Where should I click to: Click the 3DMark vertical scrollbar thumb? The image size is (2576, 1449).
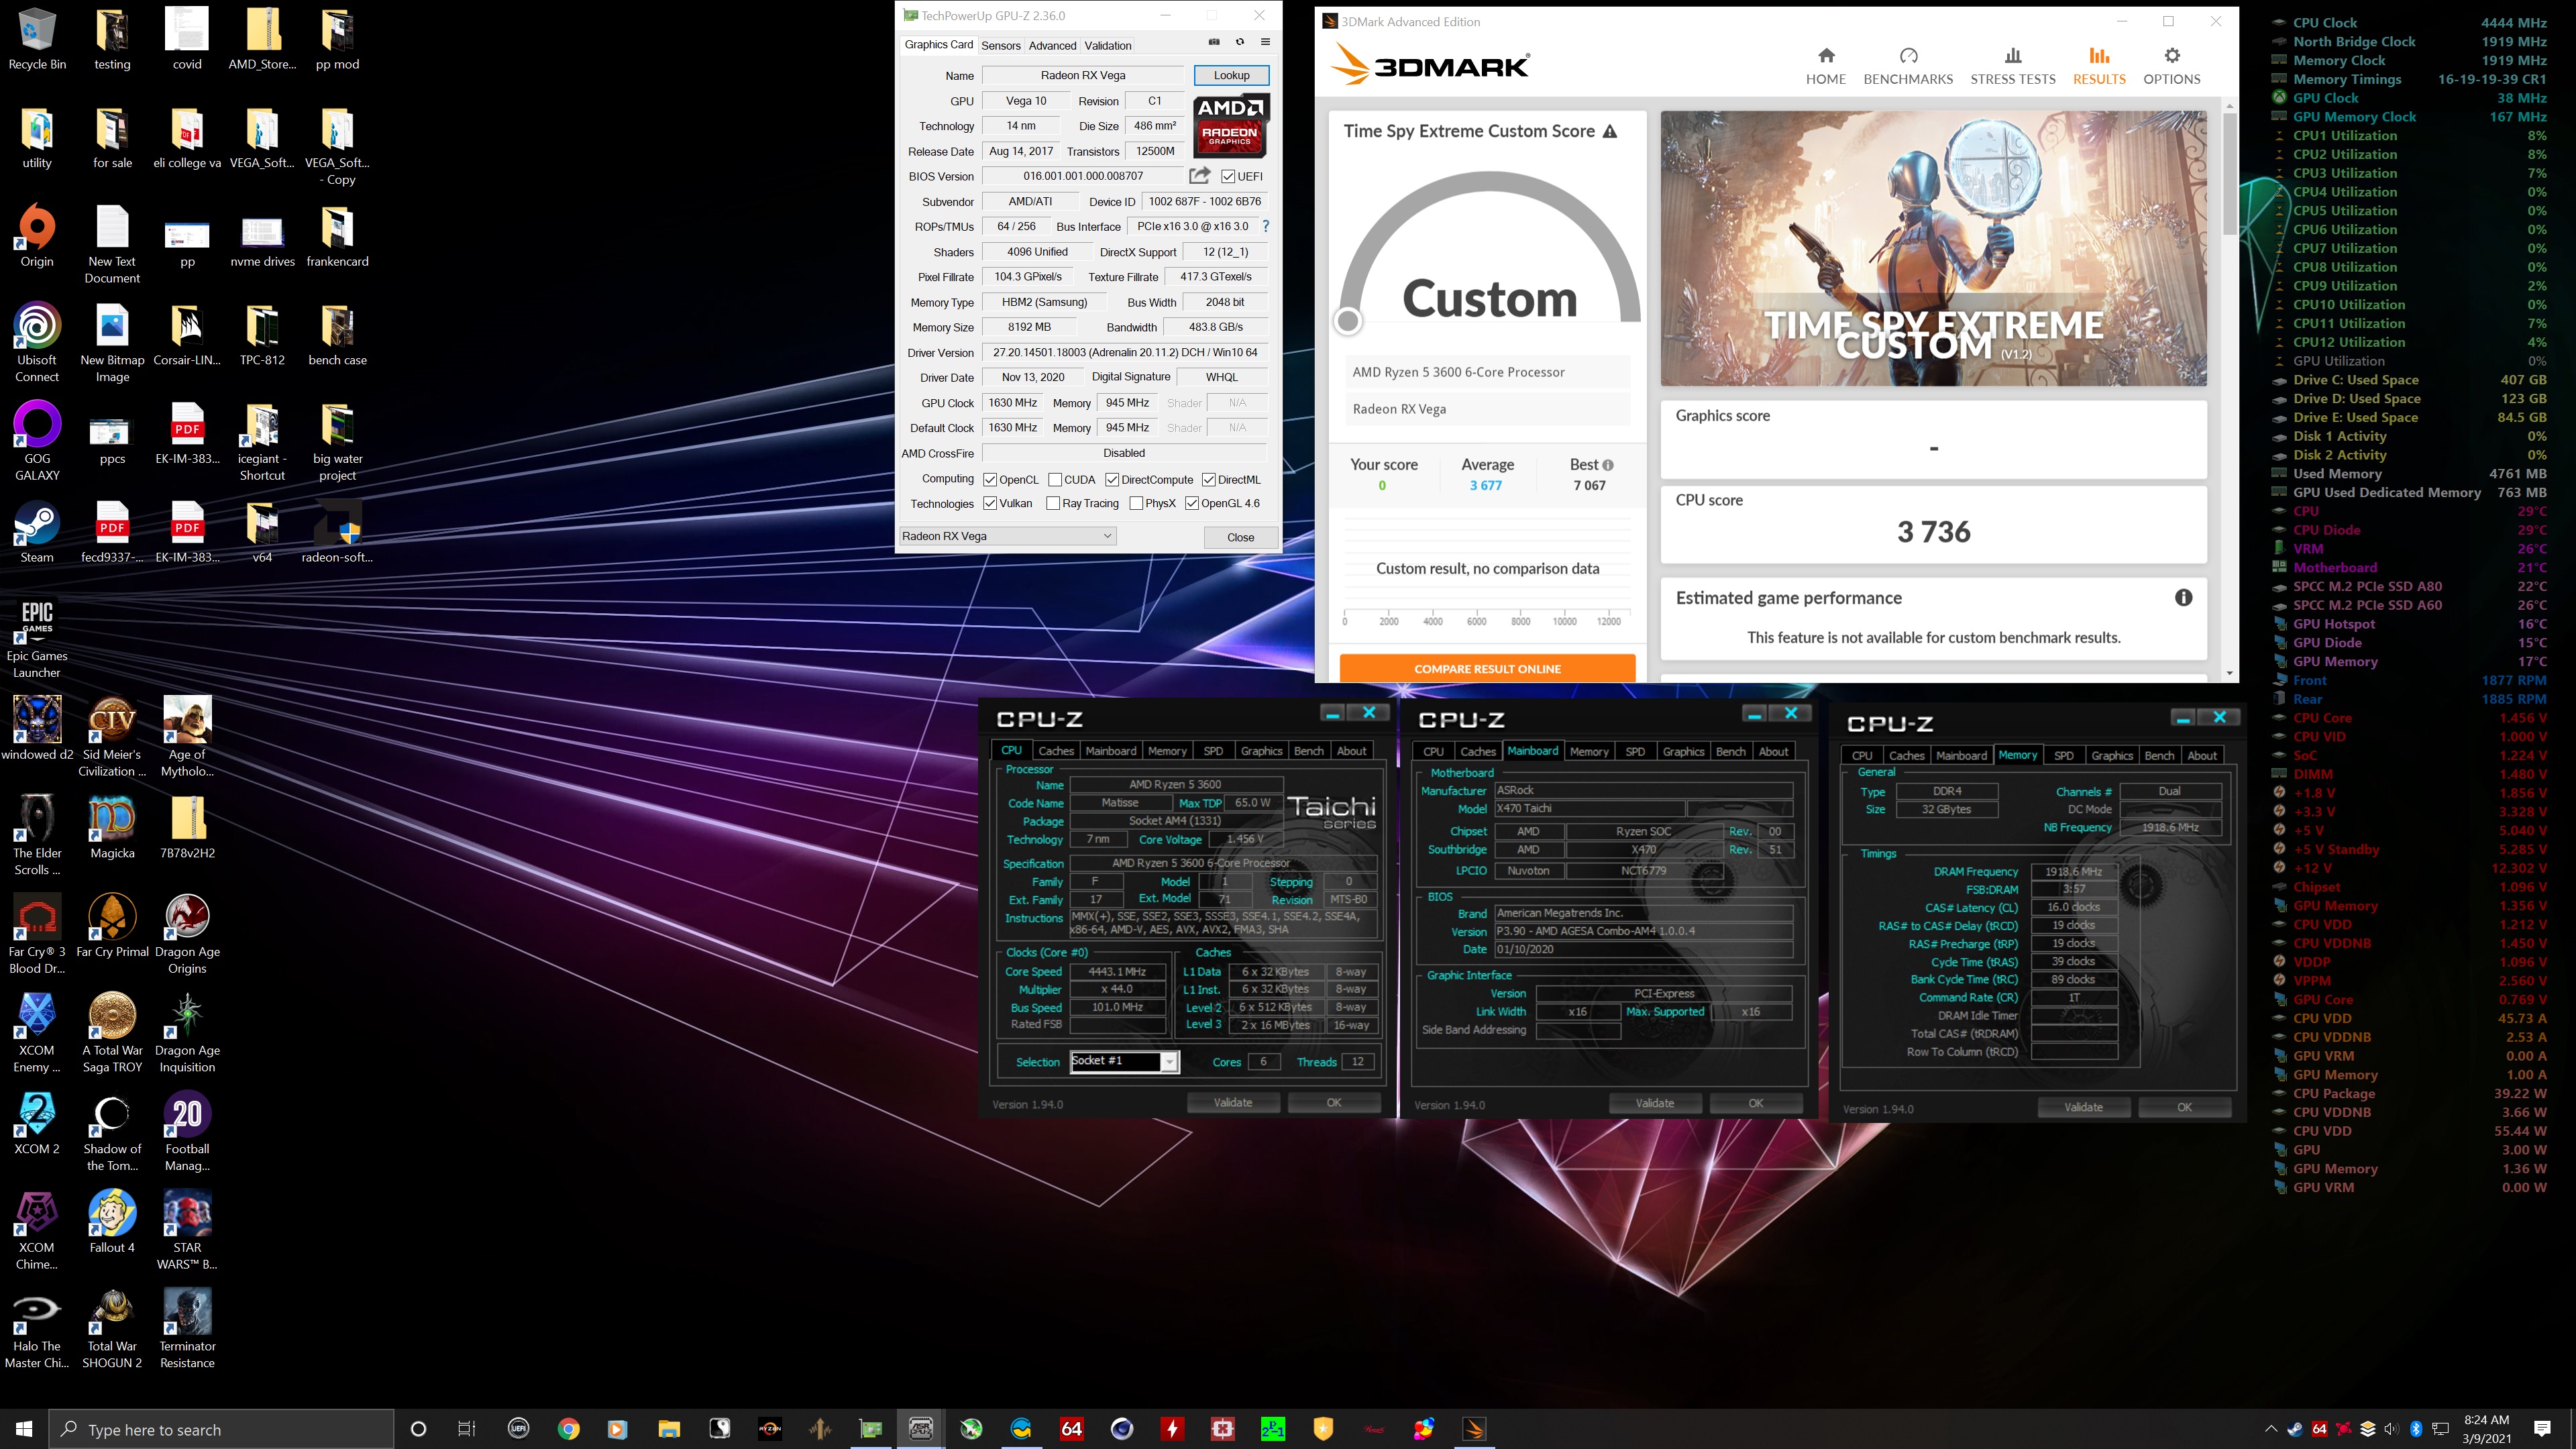click(x=2229, y=173)
